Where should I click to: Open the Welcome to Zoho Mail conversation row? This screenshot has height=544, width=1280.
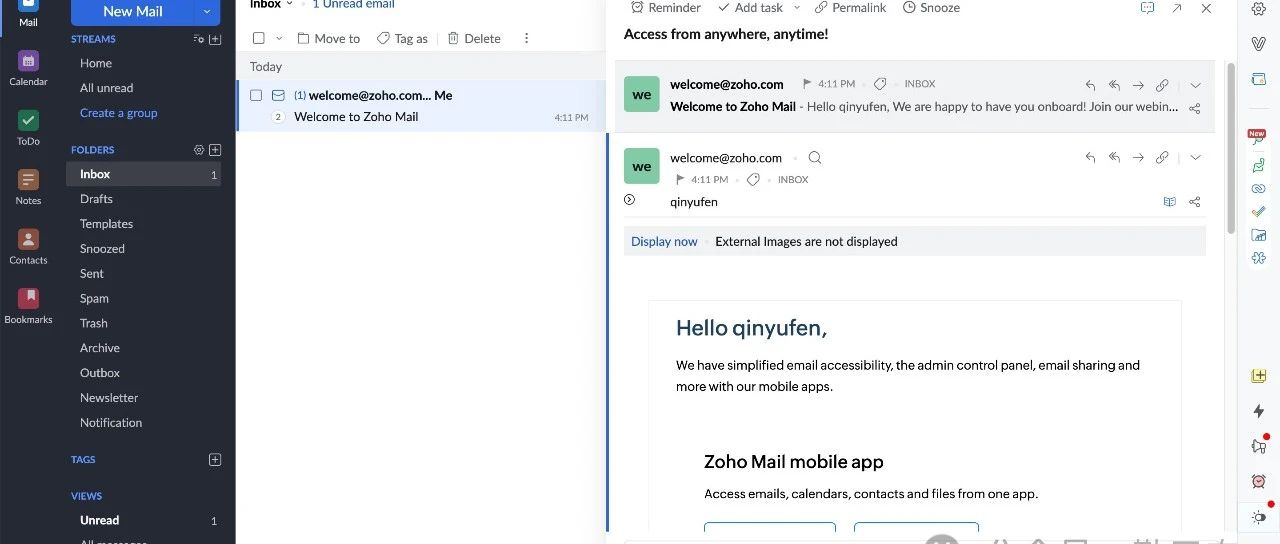[x=421, y=106]
